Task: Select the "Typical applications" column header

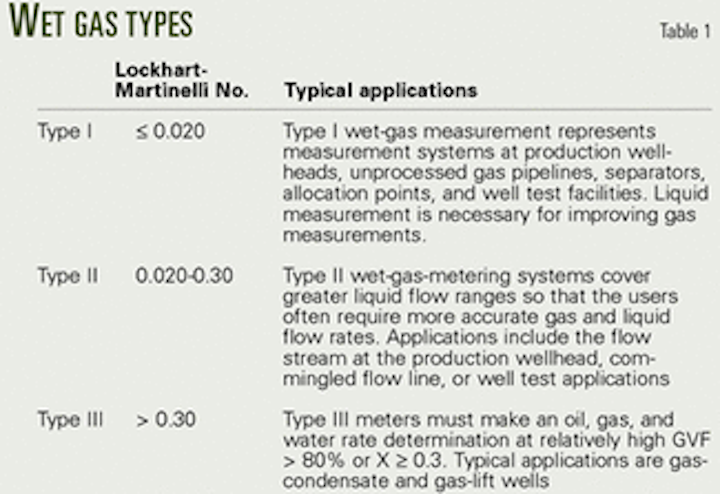Action: 381,90
